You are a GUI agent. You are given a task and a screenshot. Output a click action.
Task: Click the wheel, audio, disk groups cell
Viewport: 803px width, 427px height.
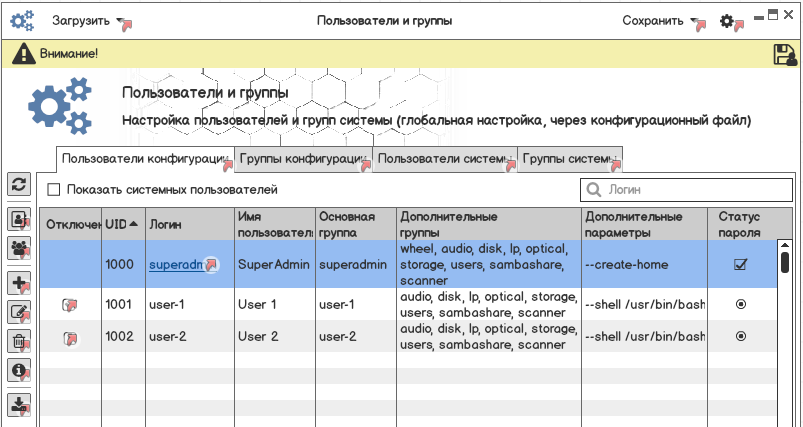pos(489,264)
